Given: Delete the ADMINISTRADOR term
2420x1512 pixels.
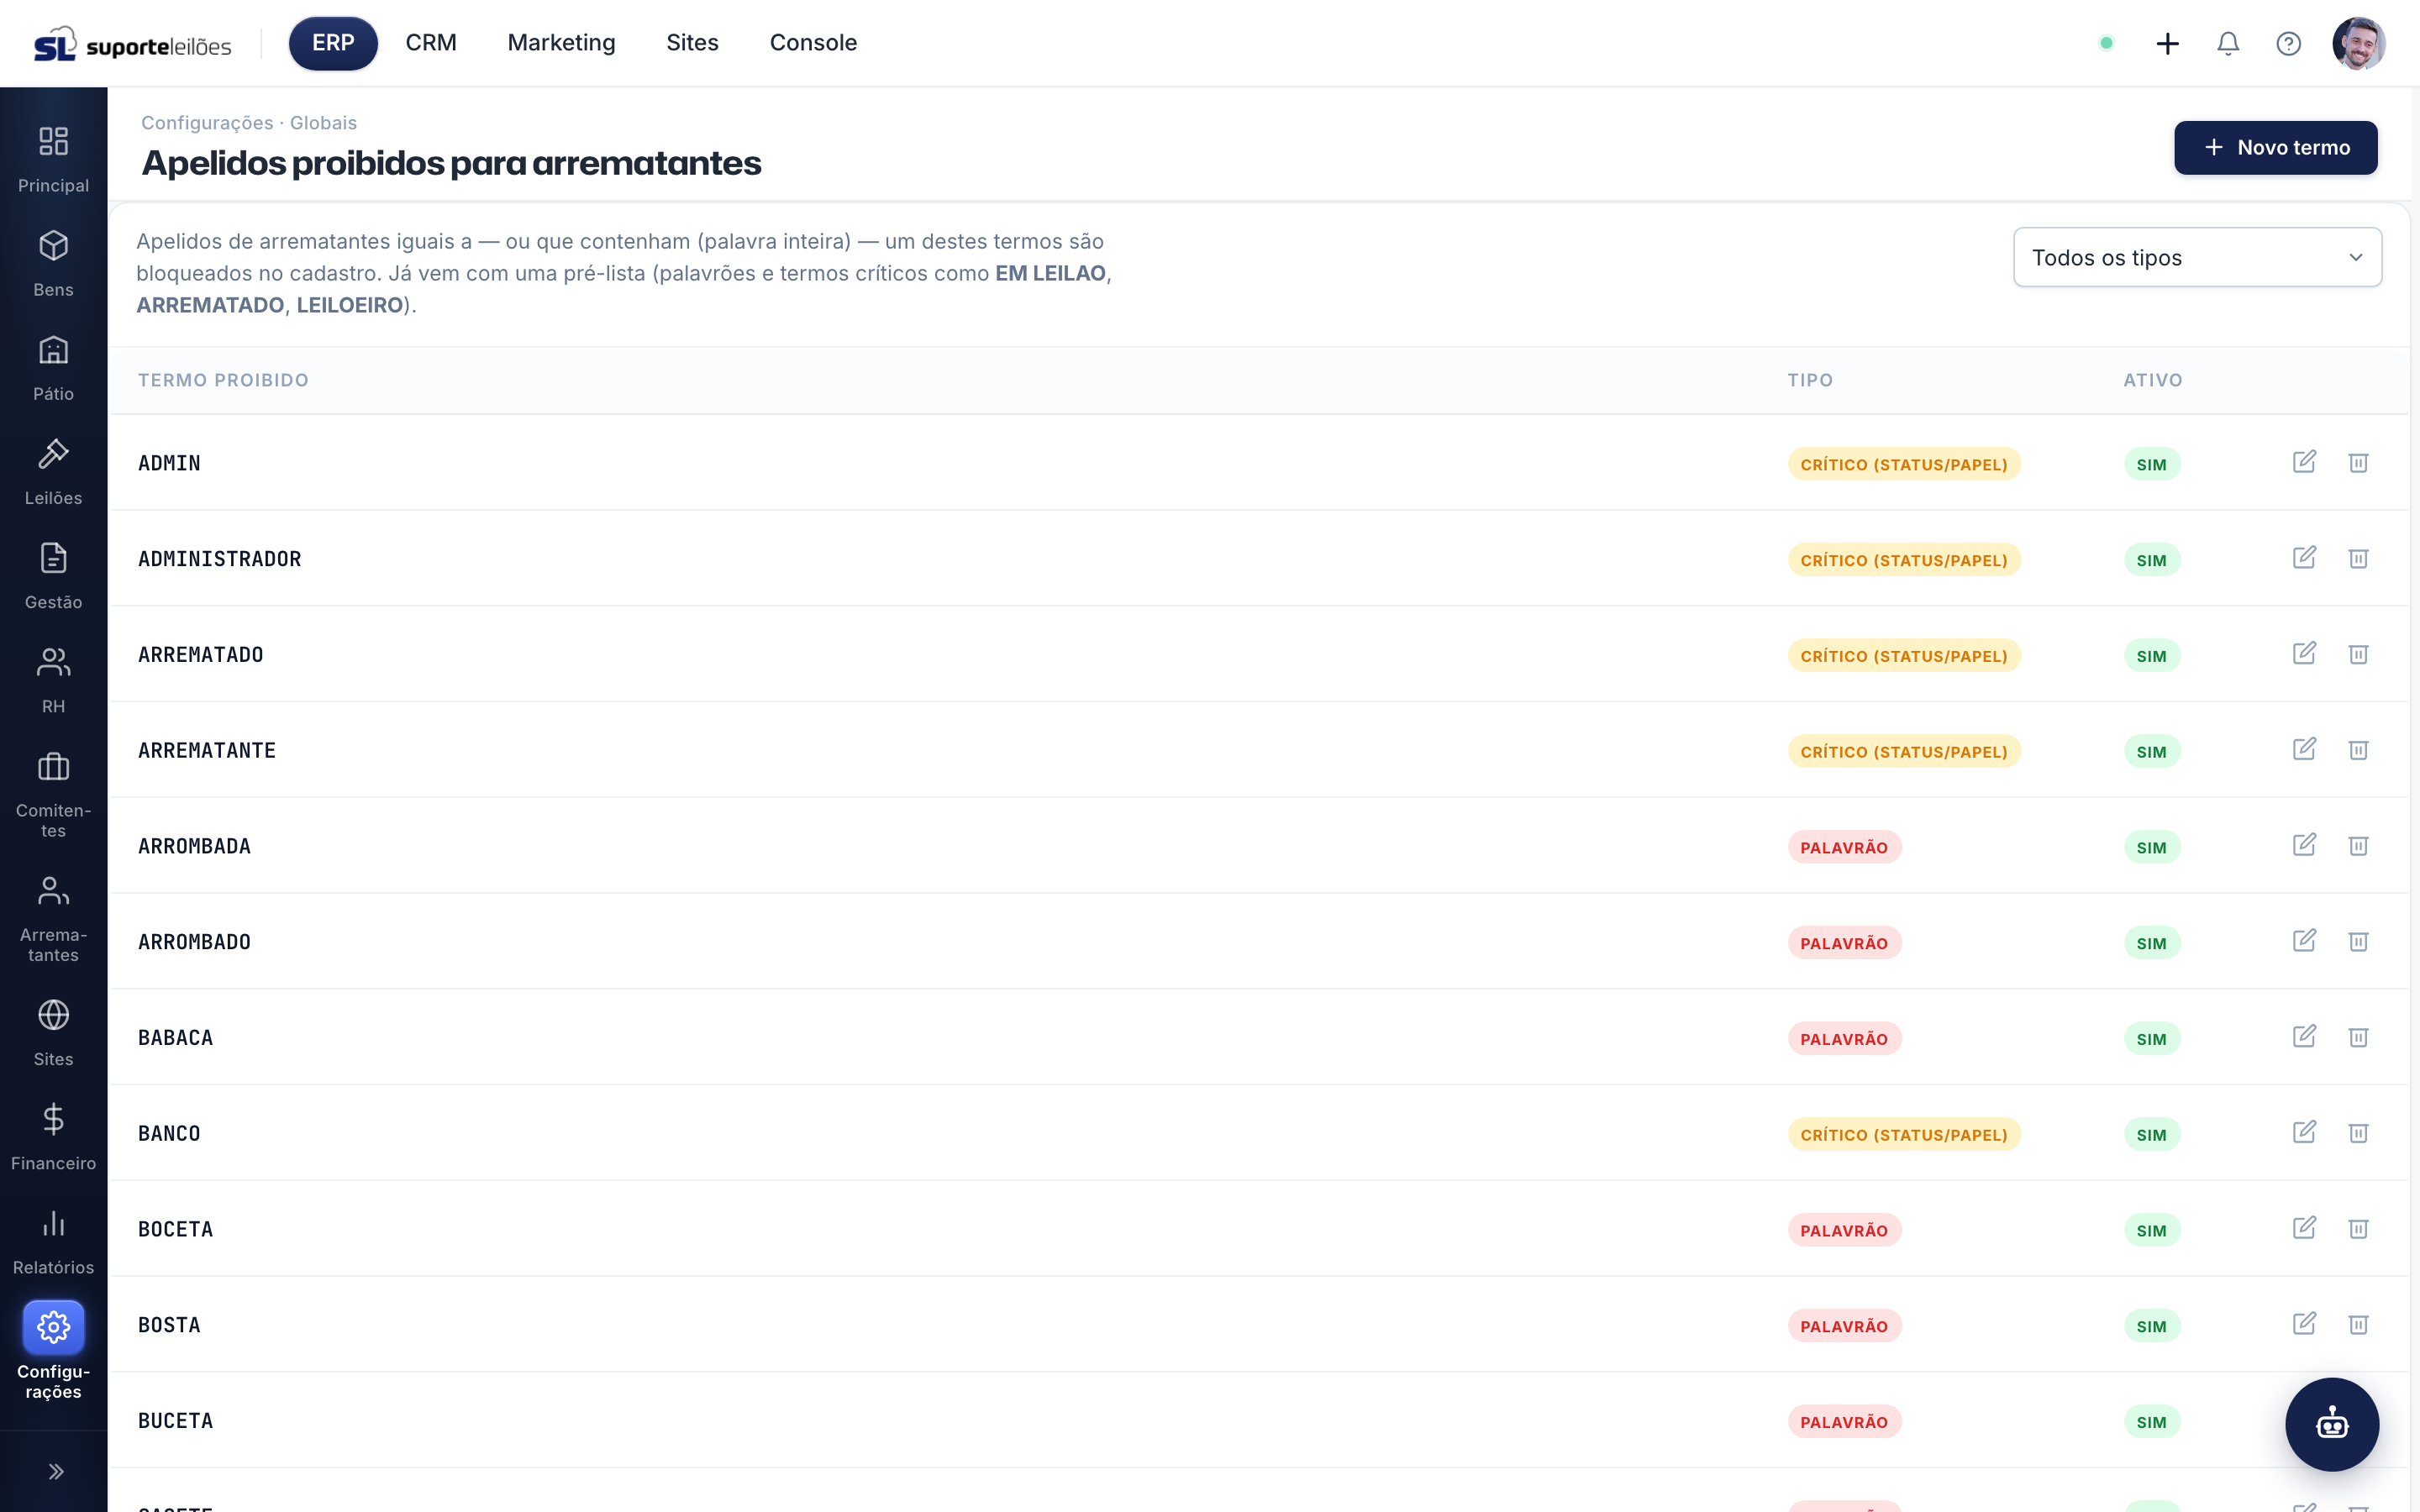Looking at the screenshot, I should (2358, 558).
